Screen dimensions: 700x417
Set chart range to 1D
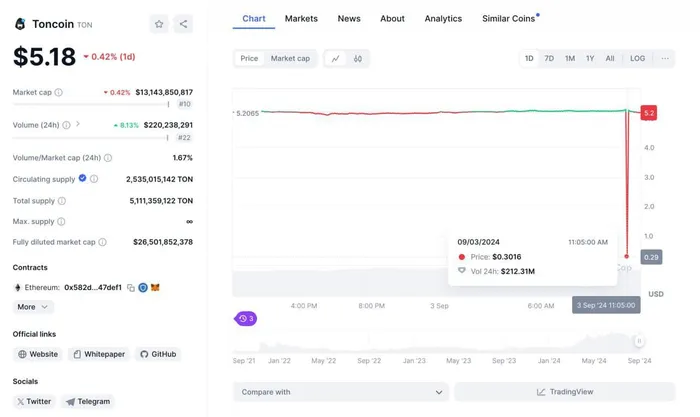click(529, 58)
